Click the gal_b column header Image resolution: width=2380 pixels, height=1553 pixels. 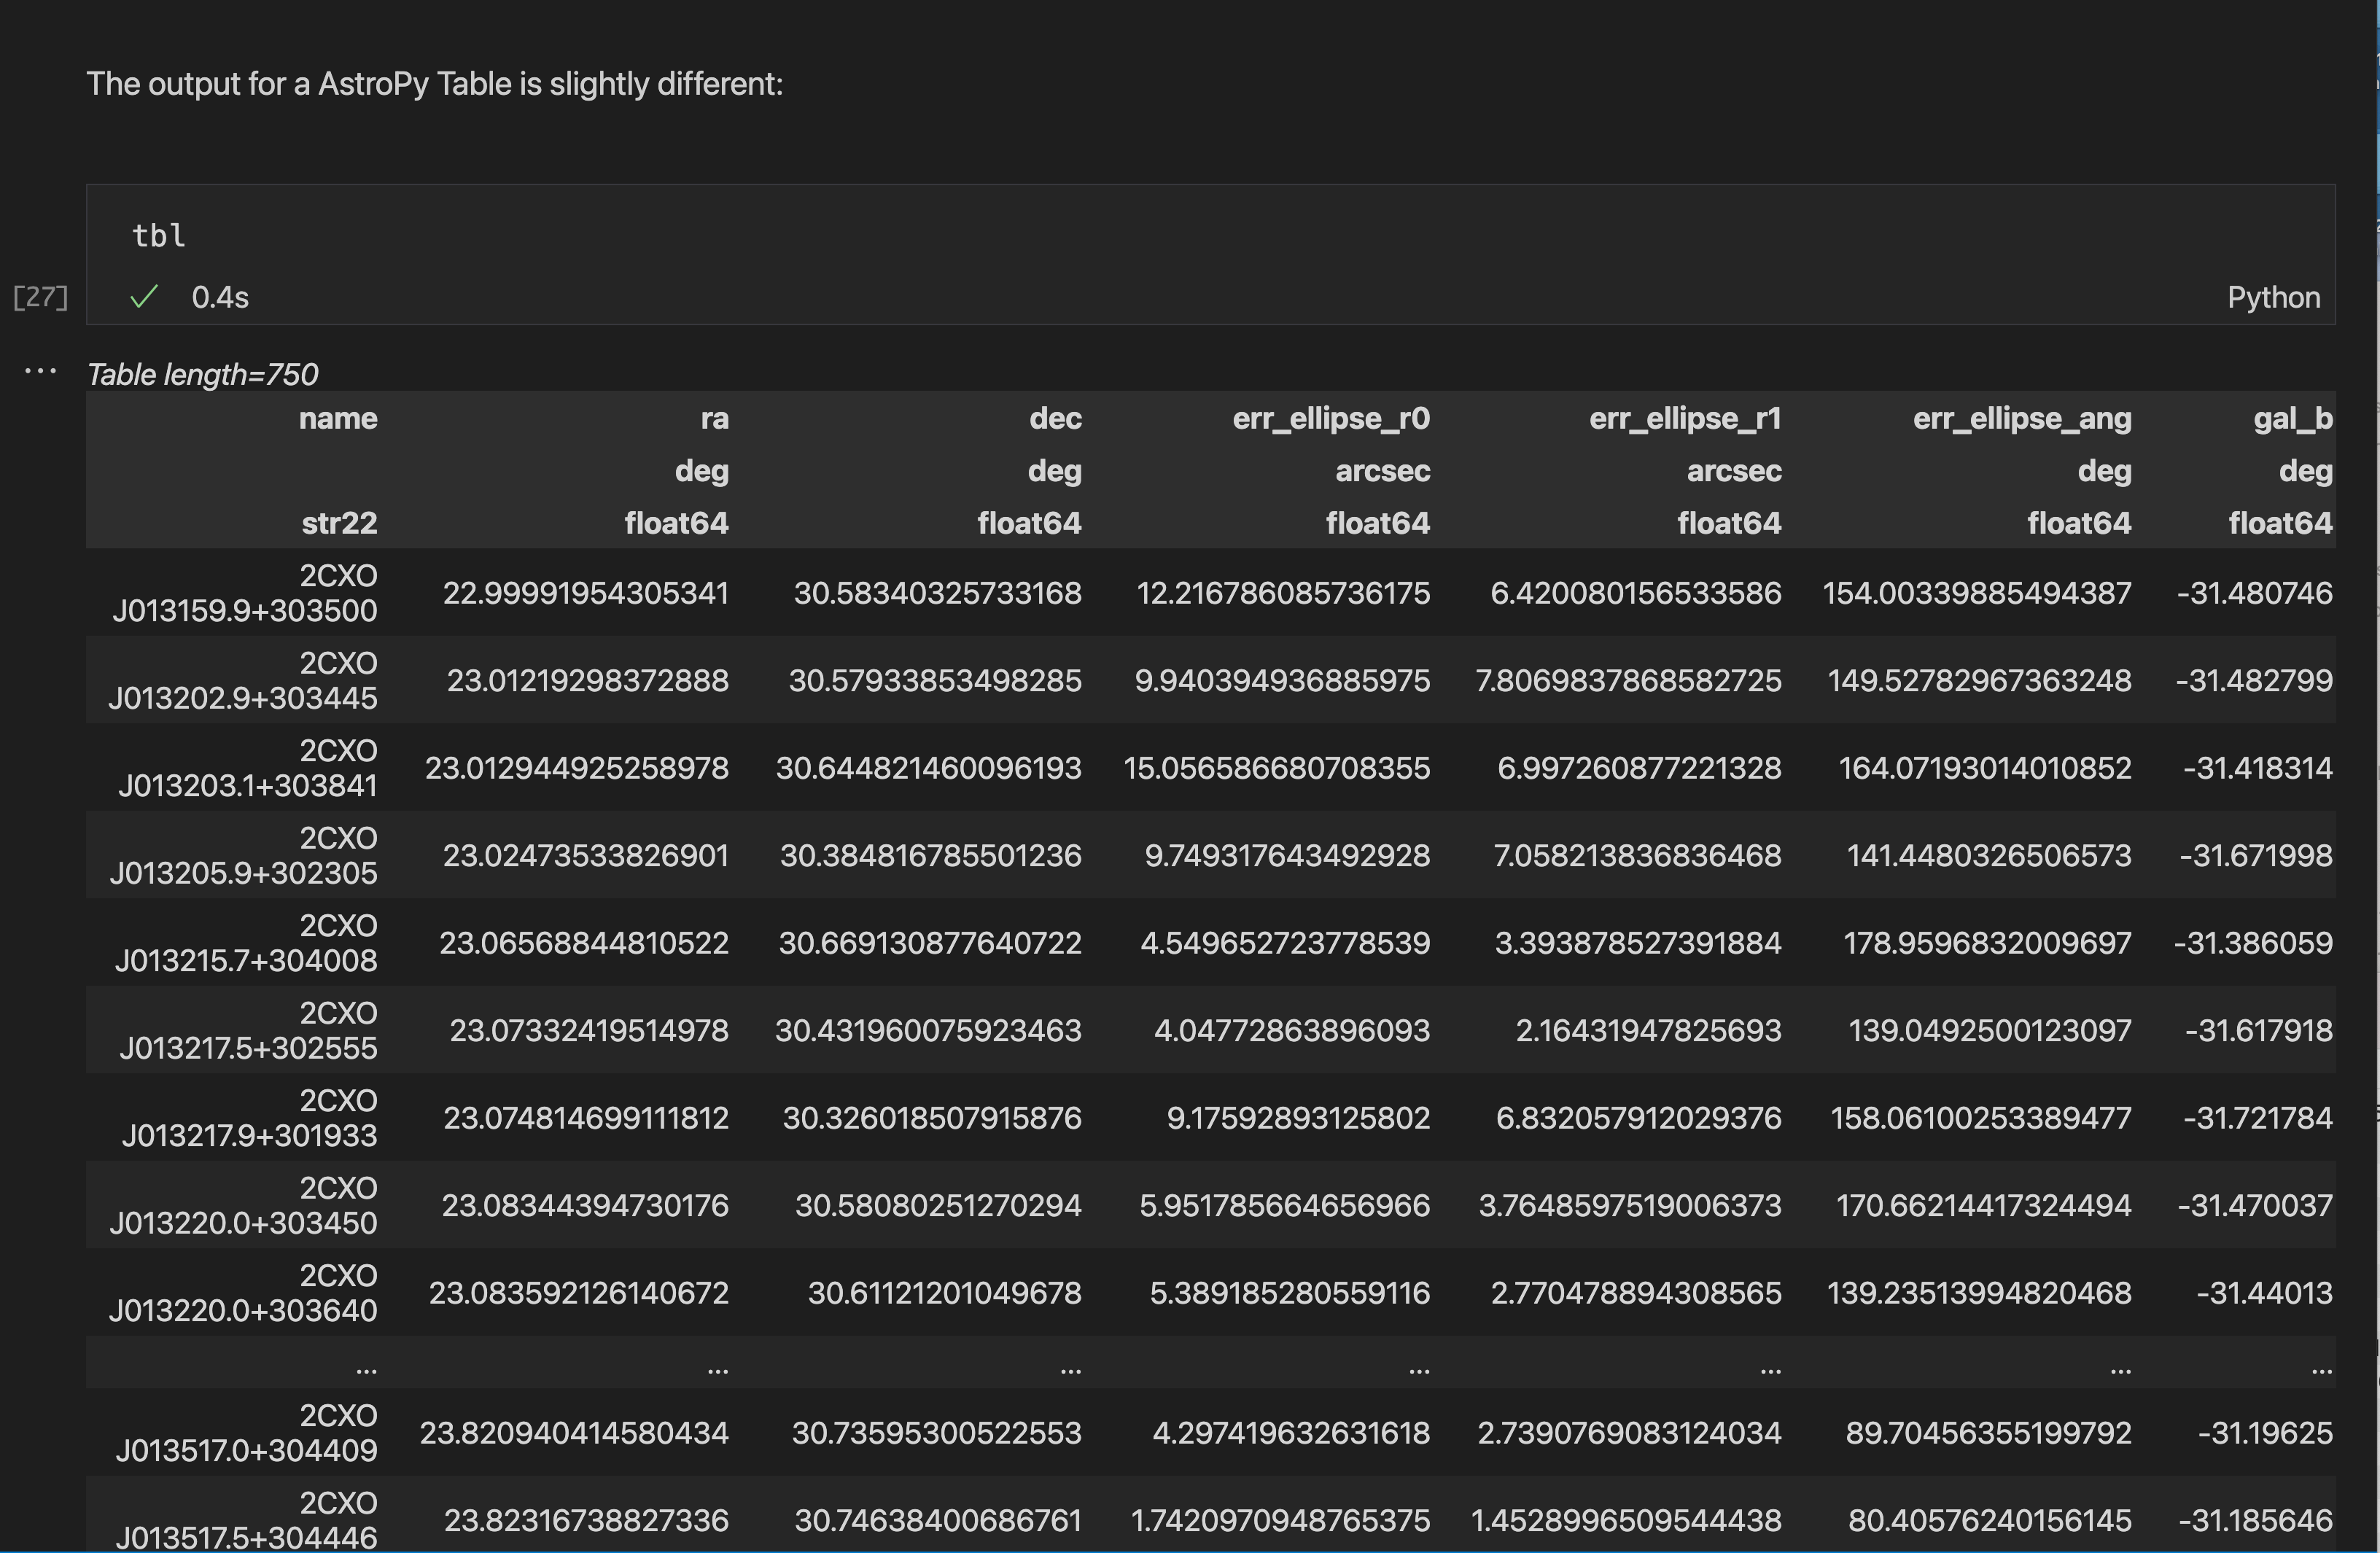point(2292,418)
